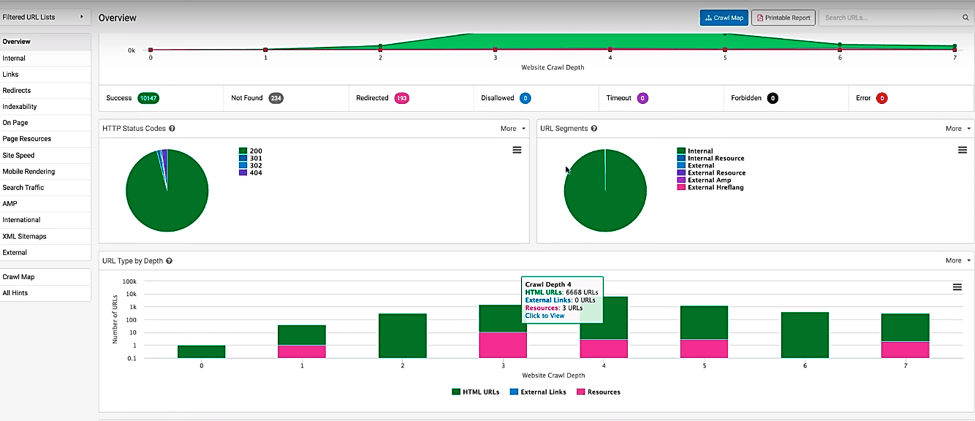
Task: Open Page Resources section
Action: 46,139
